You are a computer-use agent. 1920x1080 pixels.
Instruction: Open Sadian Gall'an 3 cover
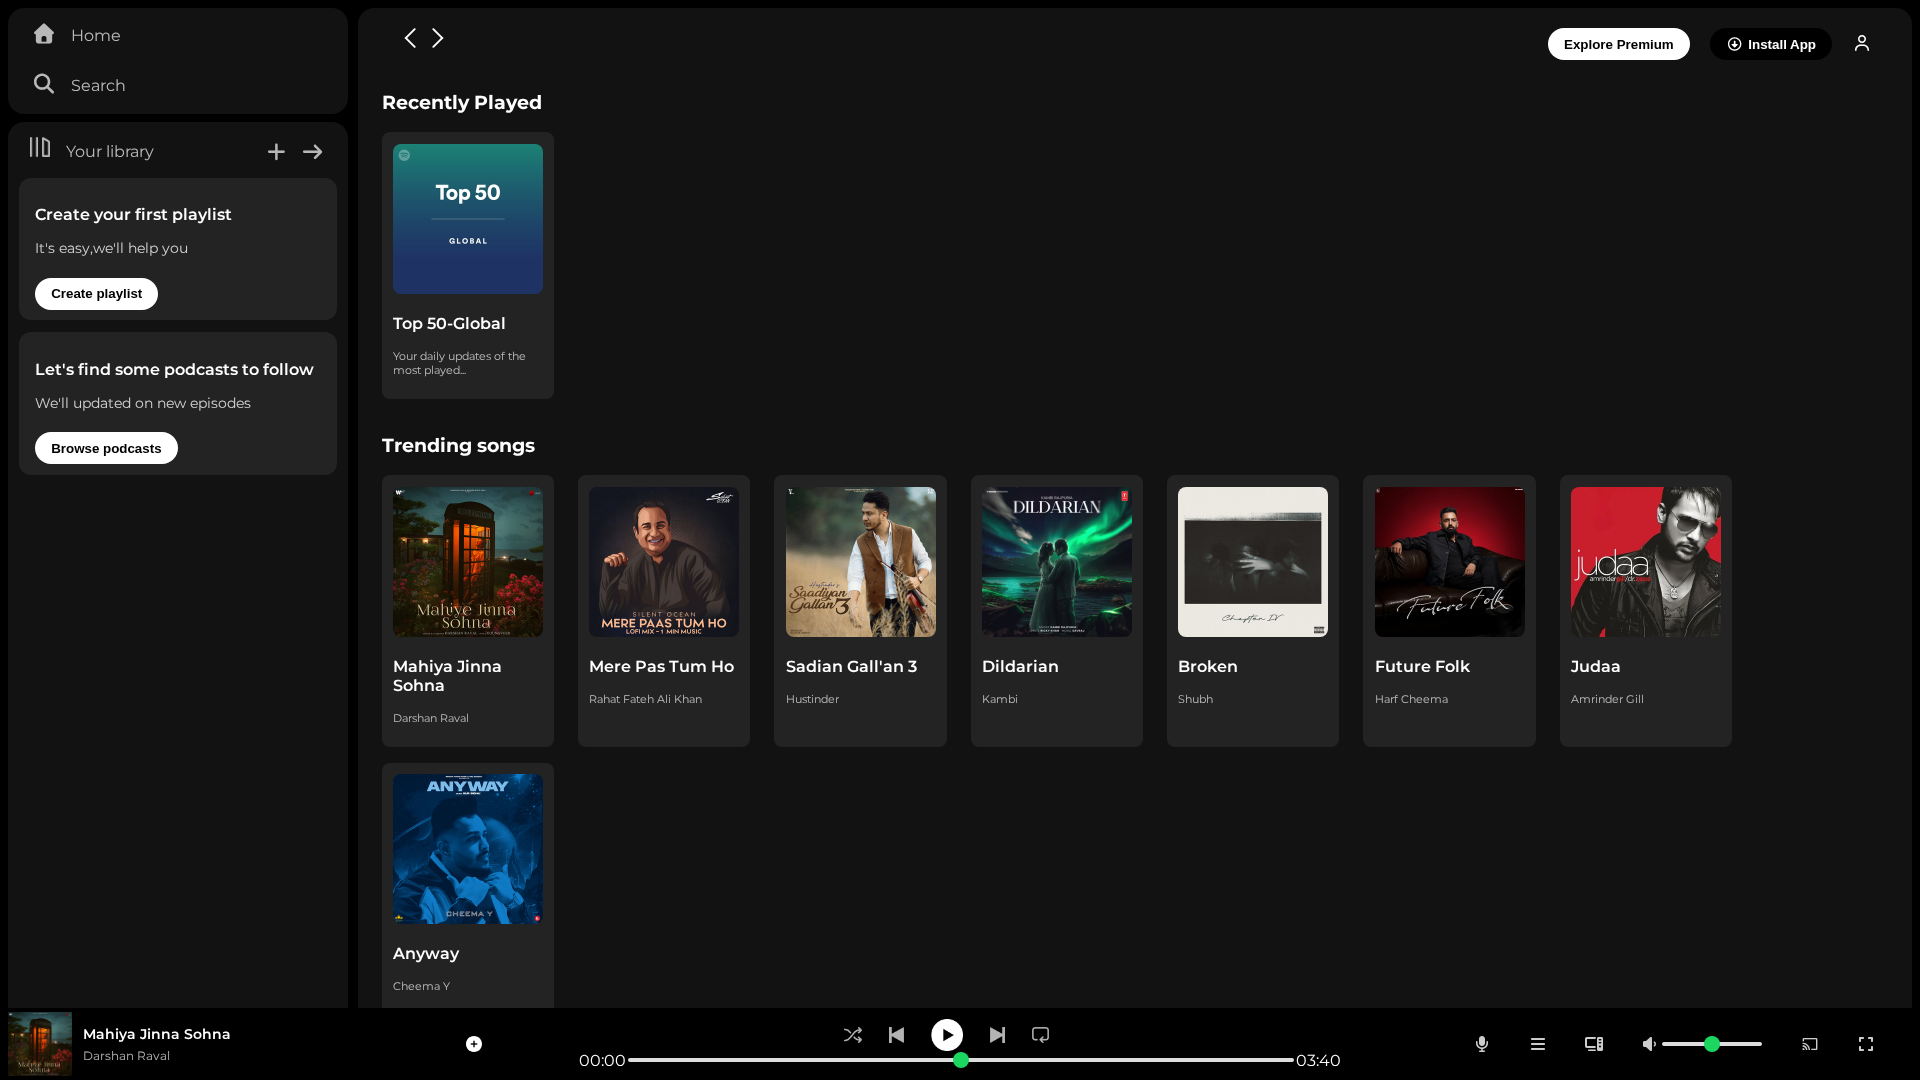tap(861, 562)
